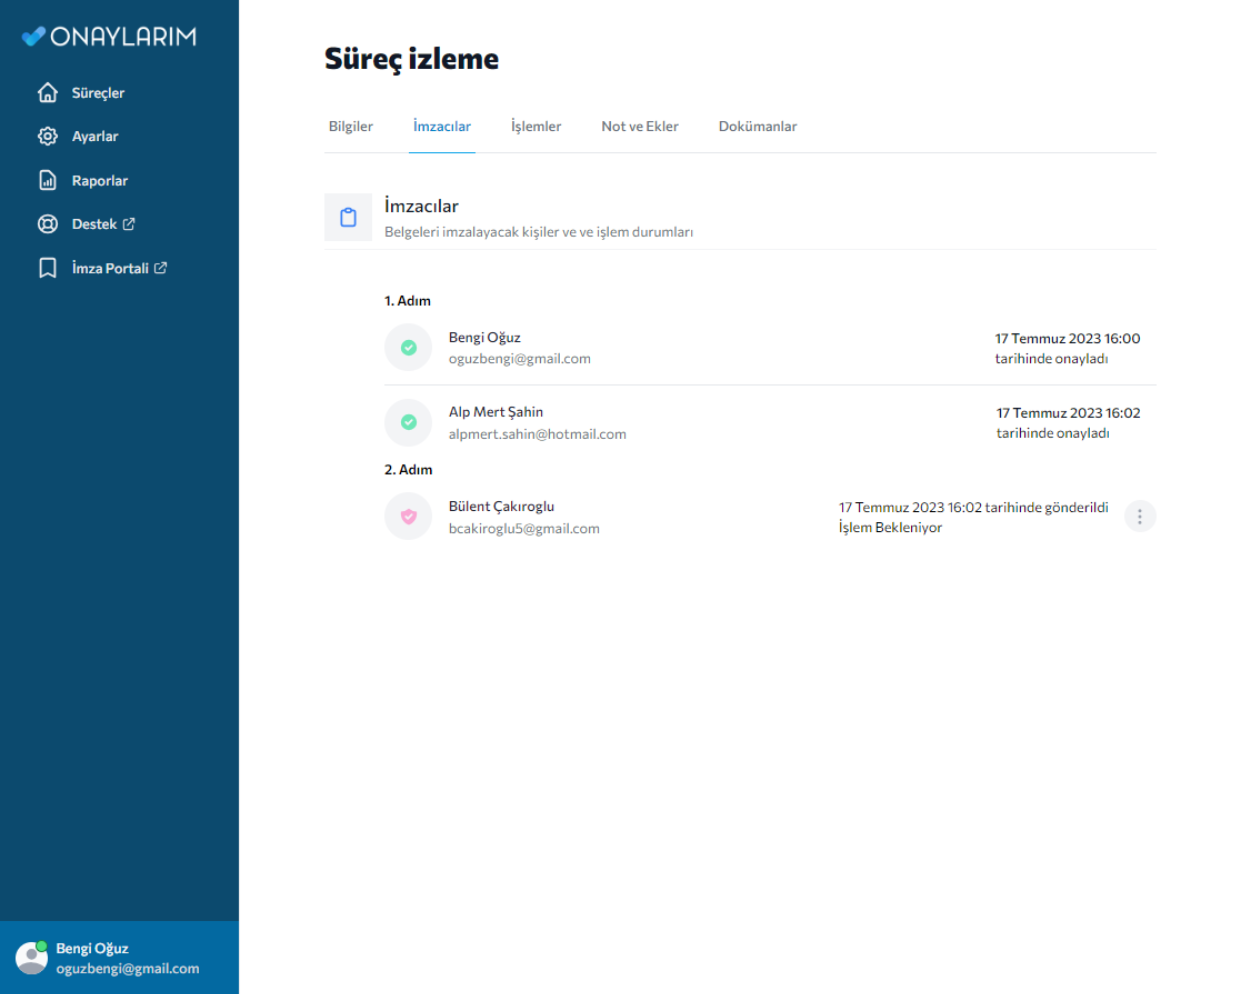Screen dimensions: 1241x994
Task: Click Bengi Oğuz's green approved status icon
Action: (x=408, y=348)
